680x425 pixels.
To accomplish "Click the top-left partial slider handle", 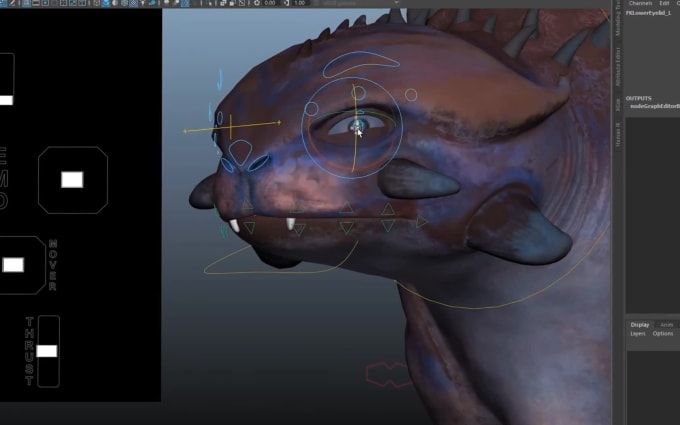I will 6,100.
